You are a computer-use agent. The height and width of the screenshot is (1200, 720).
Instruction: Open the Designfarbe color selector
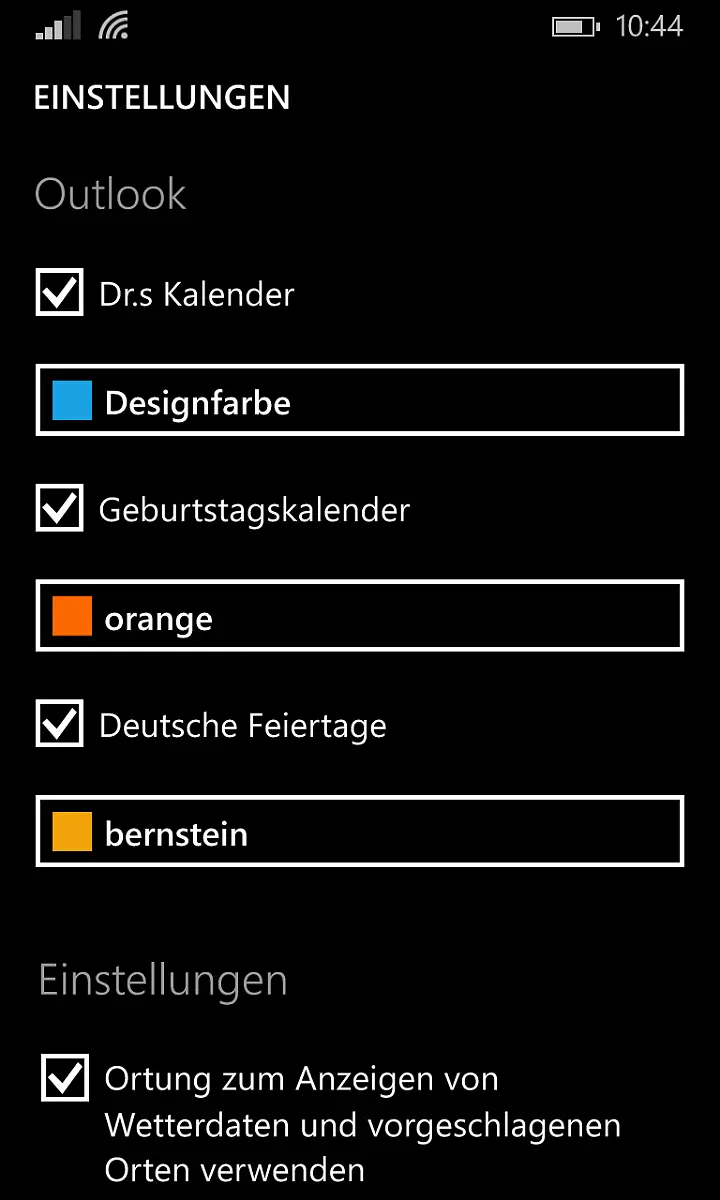point(360,400)
